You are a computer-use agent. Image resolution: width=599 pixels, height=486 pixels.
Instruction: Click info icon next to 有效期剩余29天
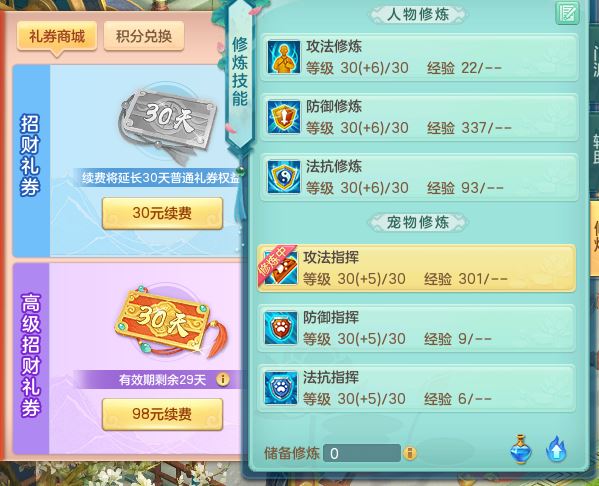223,379
